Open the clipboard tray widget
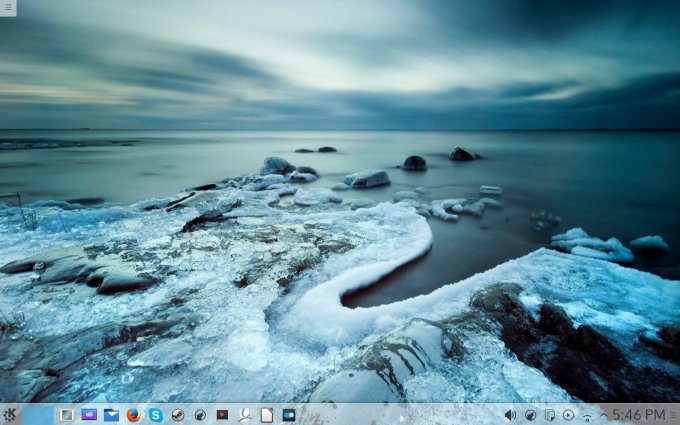680x425 pixels. [549, 414]
